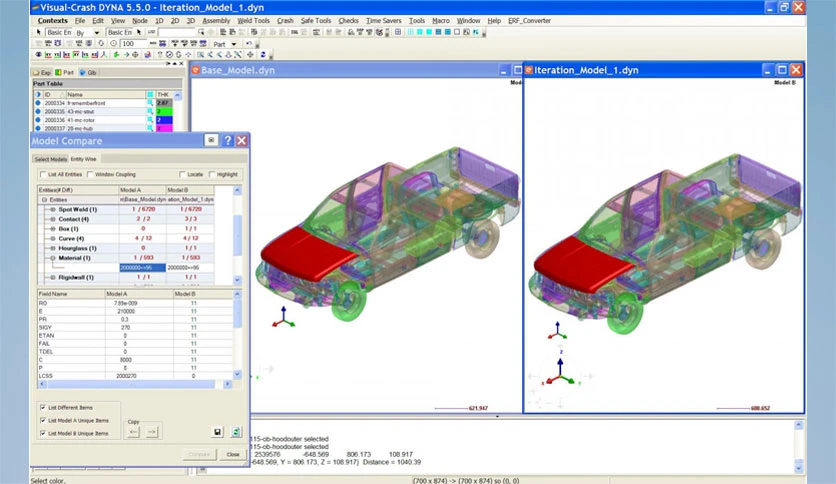Click the 100 value input field

click(x=134, y=44)
